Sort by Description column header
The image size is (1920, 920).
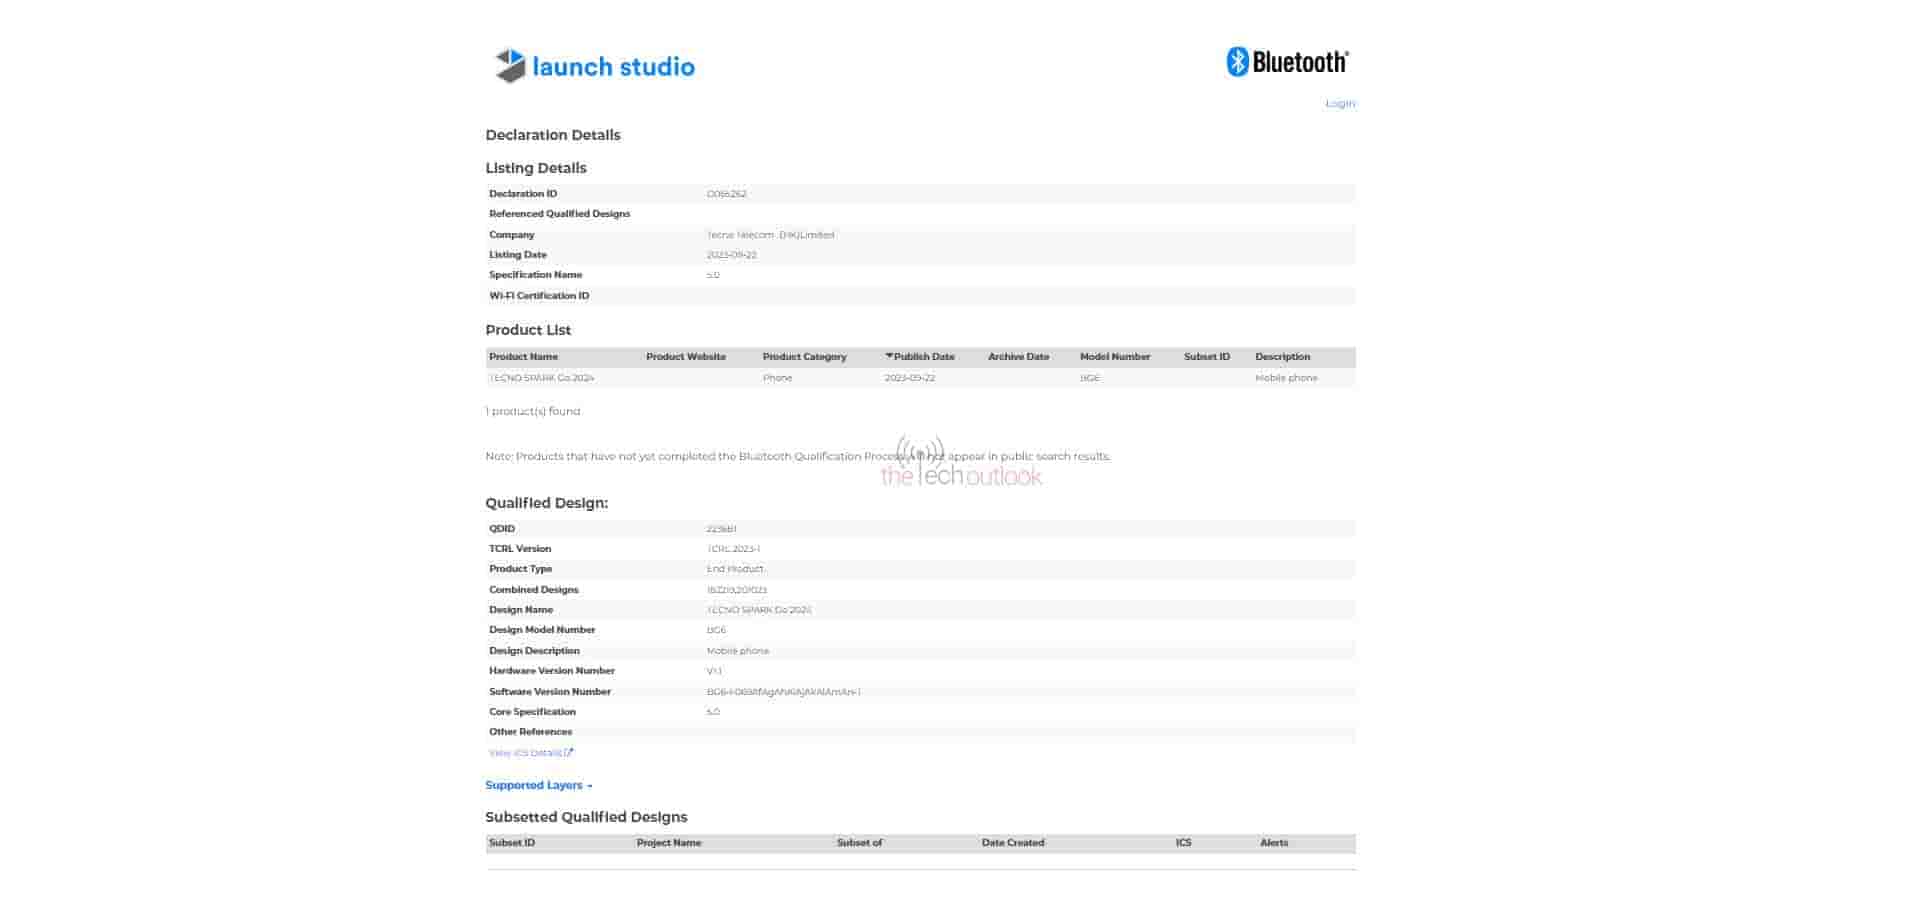coord(1282,357)
